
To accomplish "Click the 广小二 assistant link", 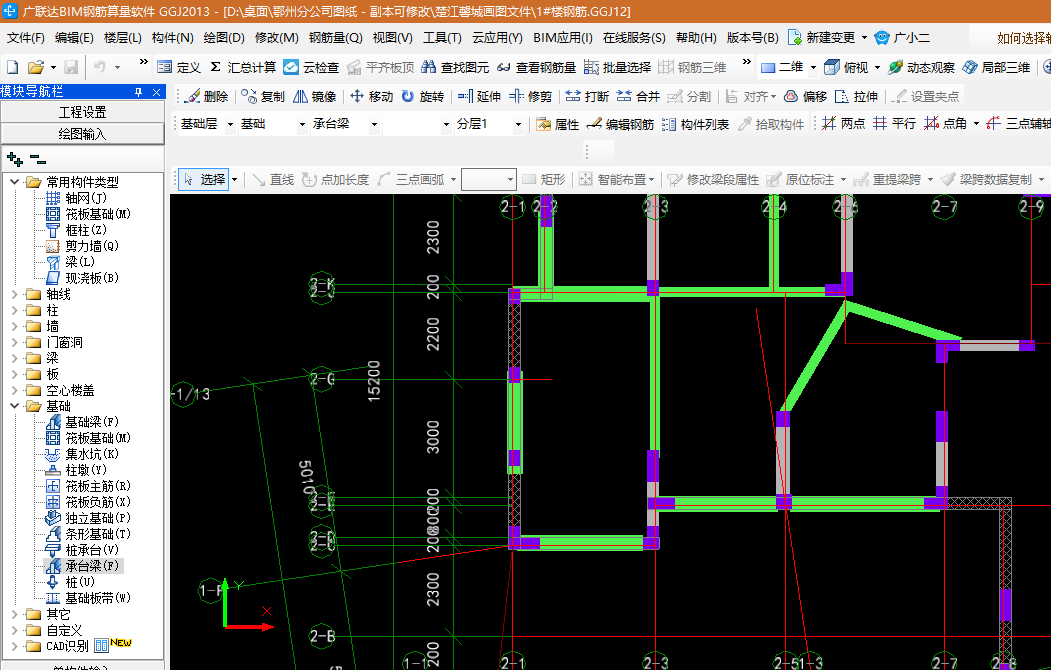I will [902, 38].
